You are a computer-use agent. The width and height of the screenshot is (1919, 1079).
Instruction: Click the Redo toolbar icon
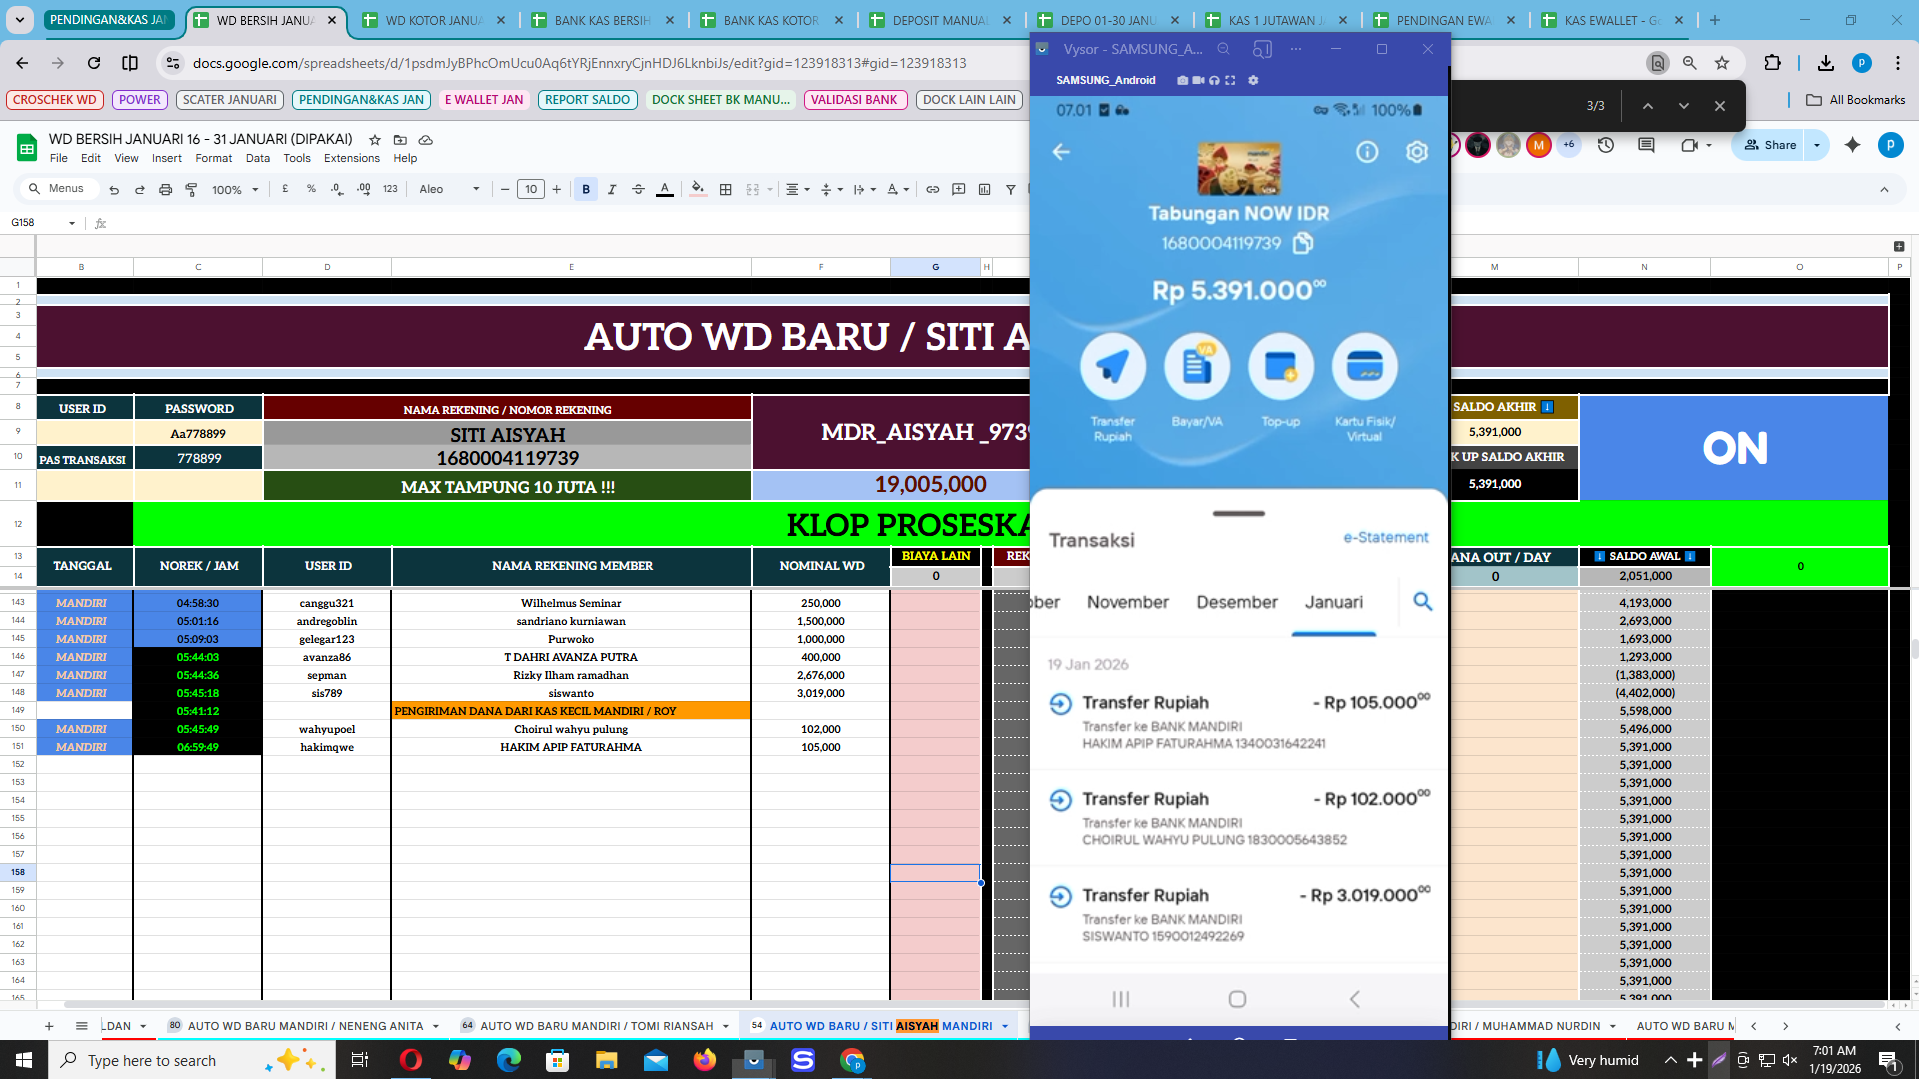140,189
